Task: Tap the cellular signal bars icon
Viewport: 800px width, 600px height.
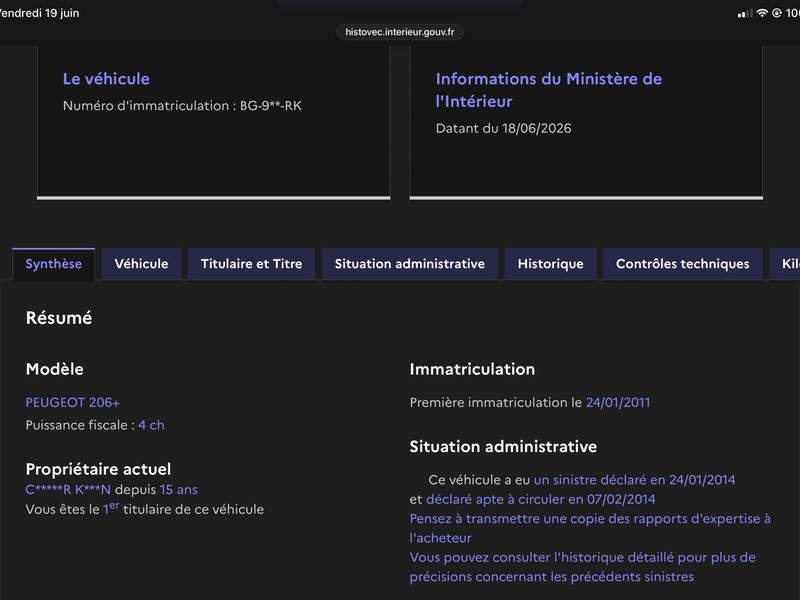Action: tap(745, 14)
